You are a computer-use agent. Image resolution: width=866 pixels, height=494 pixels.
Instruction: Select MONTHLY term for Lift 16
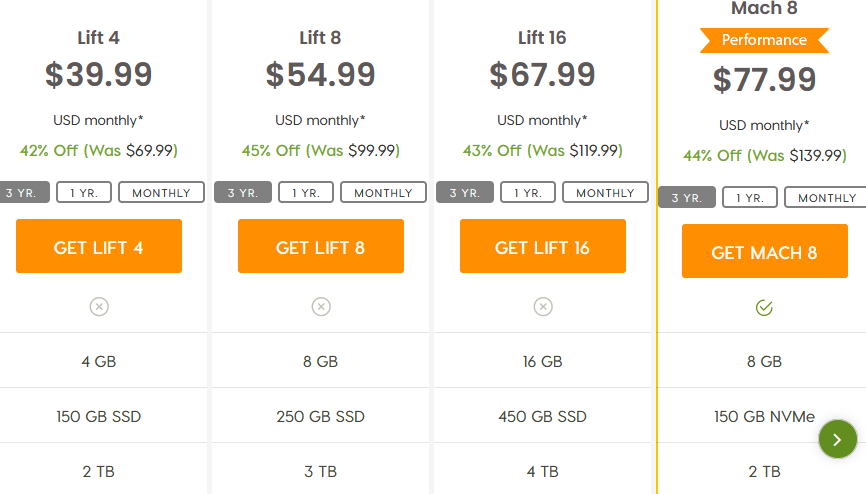pyautogui.click(x=605, y=192)
